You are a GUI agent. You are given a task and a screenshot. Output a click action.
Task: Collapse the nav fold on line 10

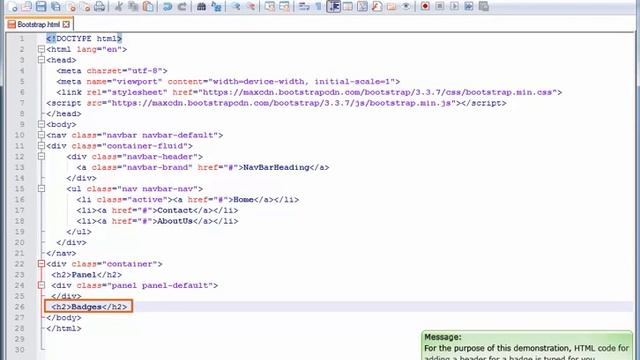41,135
